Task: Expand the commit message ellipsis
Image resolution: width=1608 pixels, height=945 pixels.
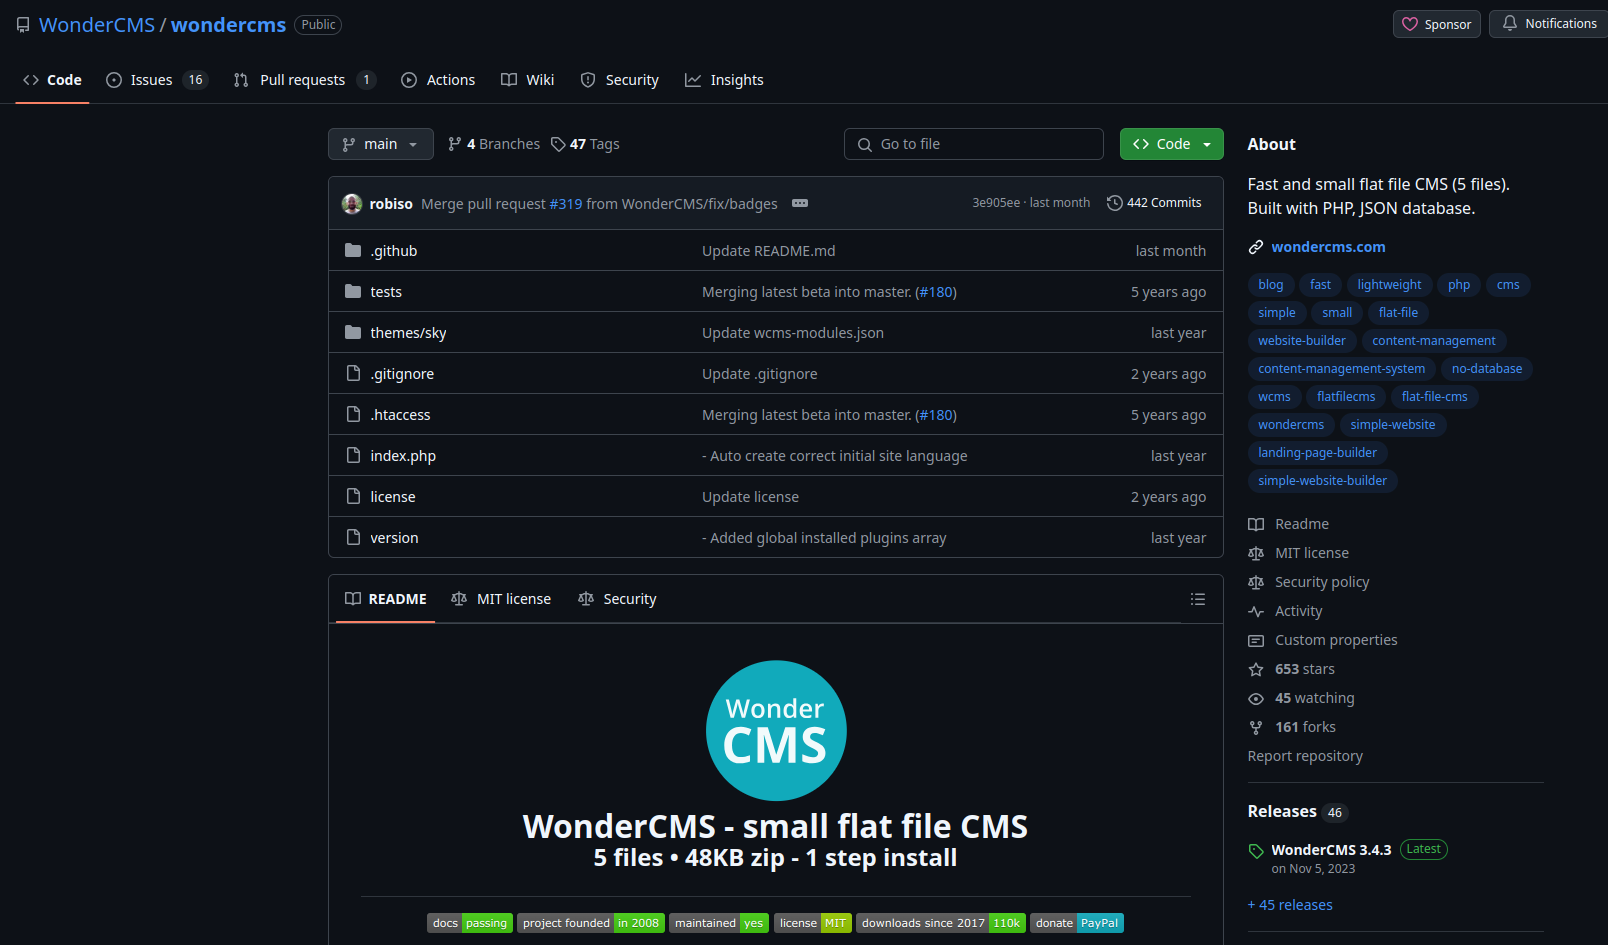Action: (800, 203)
